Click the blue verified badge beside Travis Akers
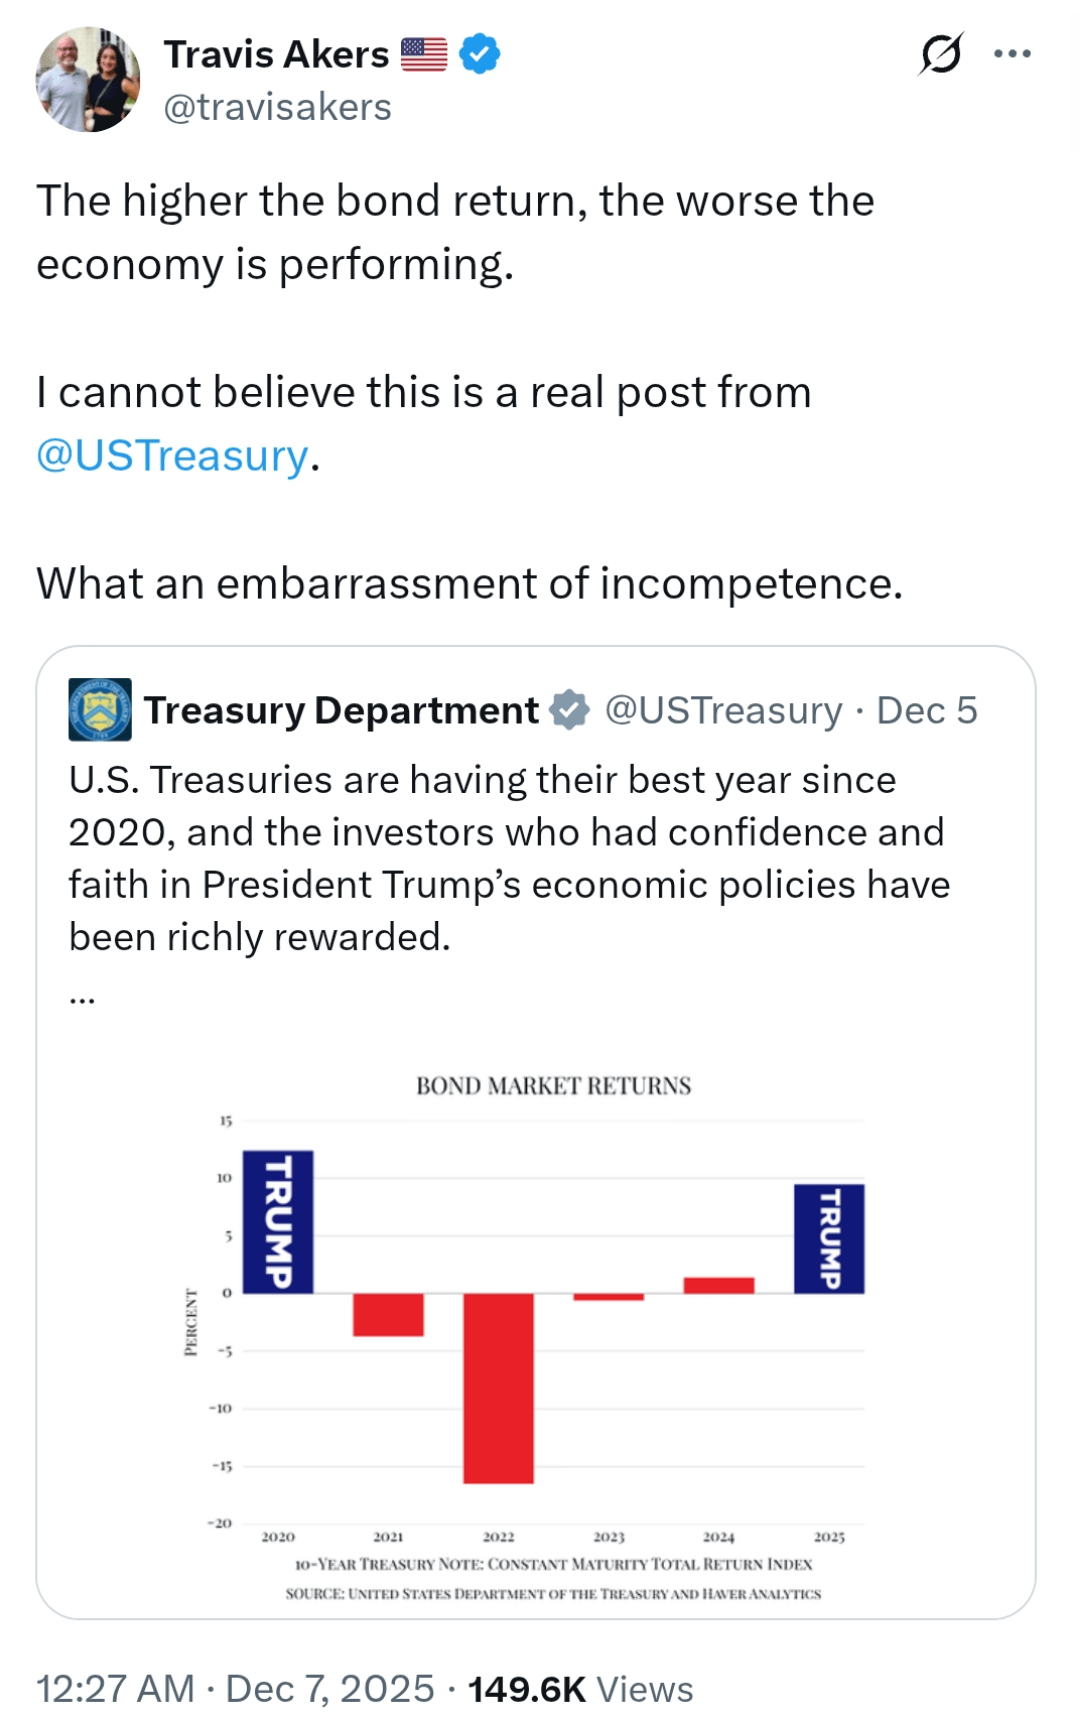1080x1722 pixels. tap(480, 54)
